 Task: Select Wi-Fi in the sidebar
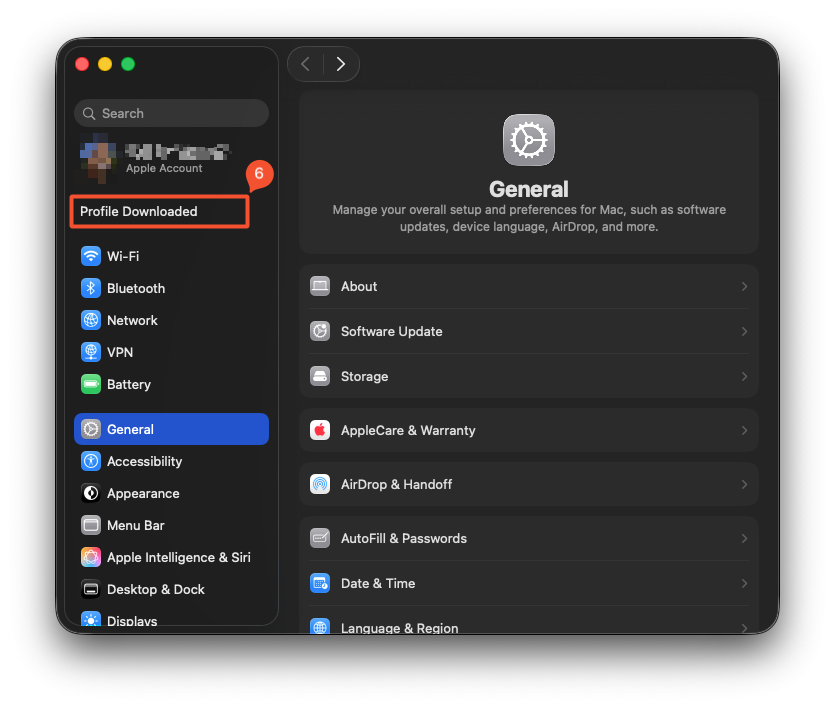point(171,256)
